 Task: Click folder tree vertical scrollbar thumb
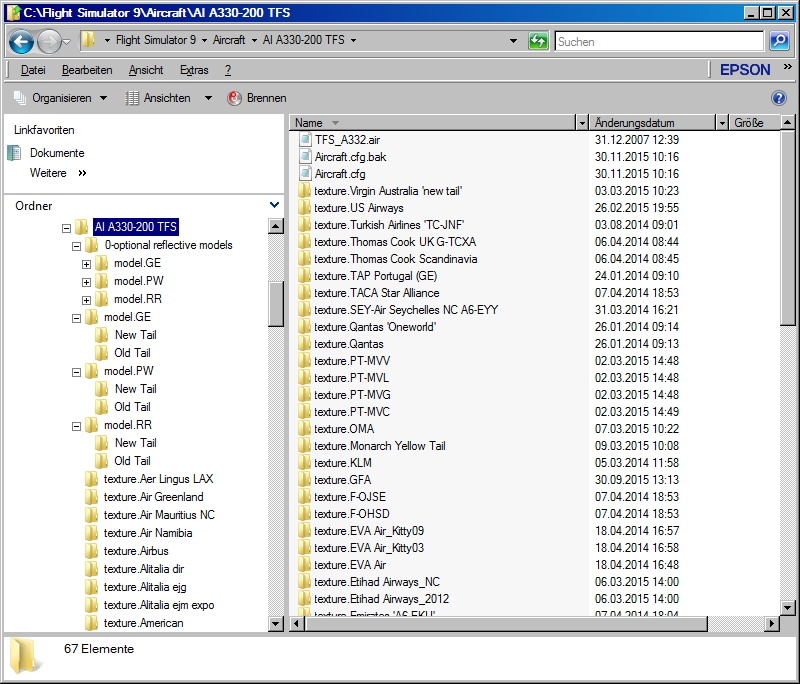[276, 304]
